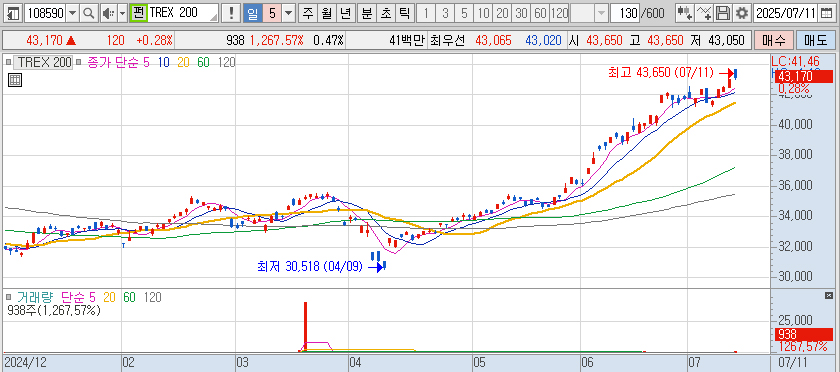Click the blue best bid price 43,020
840x372 pixels.
(543, 40)
